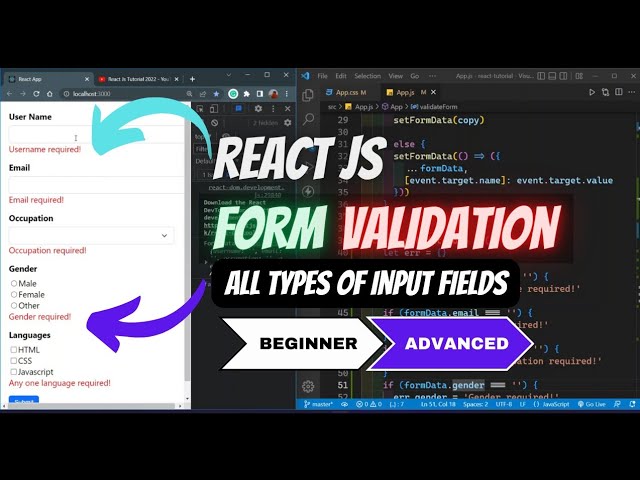Reload the localhost page
This screenshot has width=640, height=480.
pyautogui.click(x=36, y=94)
